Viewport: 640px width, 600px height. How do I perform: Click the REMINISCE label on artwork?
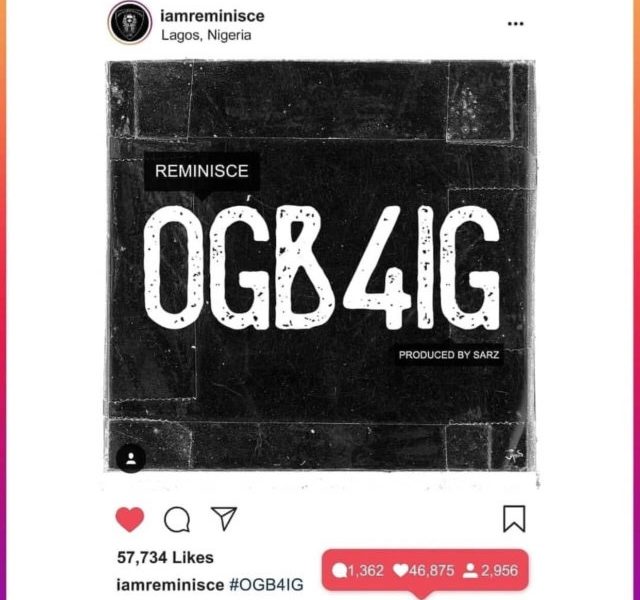click(202, 171)
